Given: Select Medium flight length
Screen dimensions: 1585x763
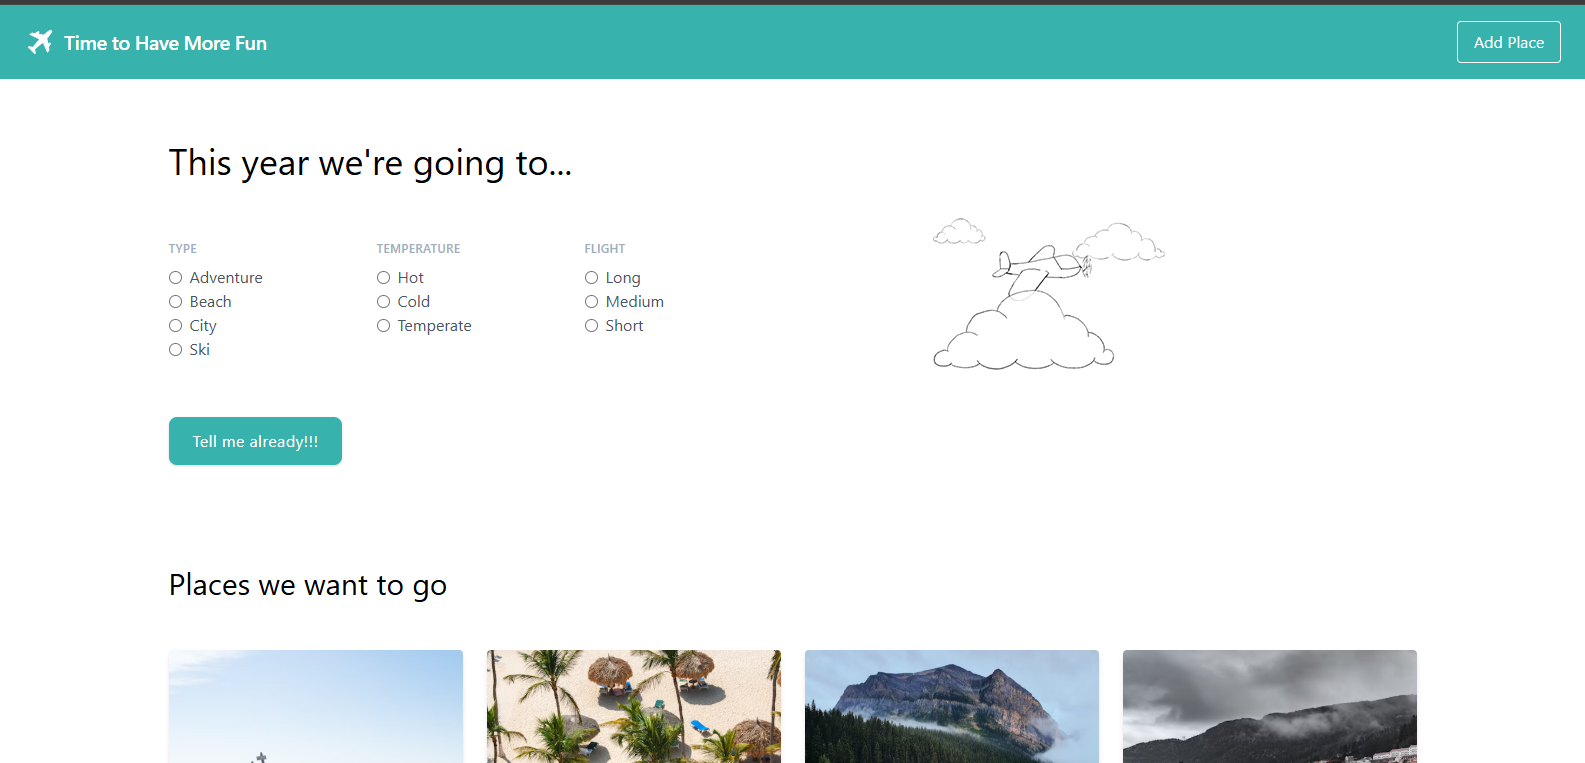Looking at the screenshot, I should pyautogui.click(x=592, y=302).
